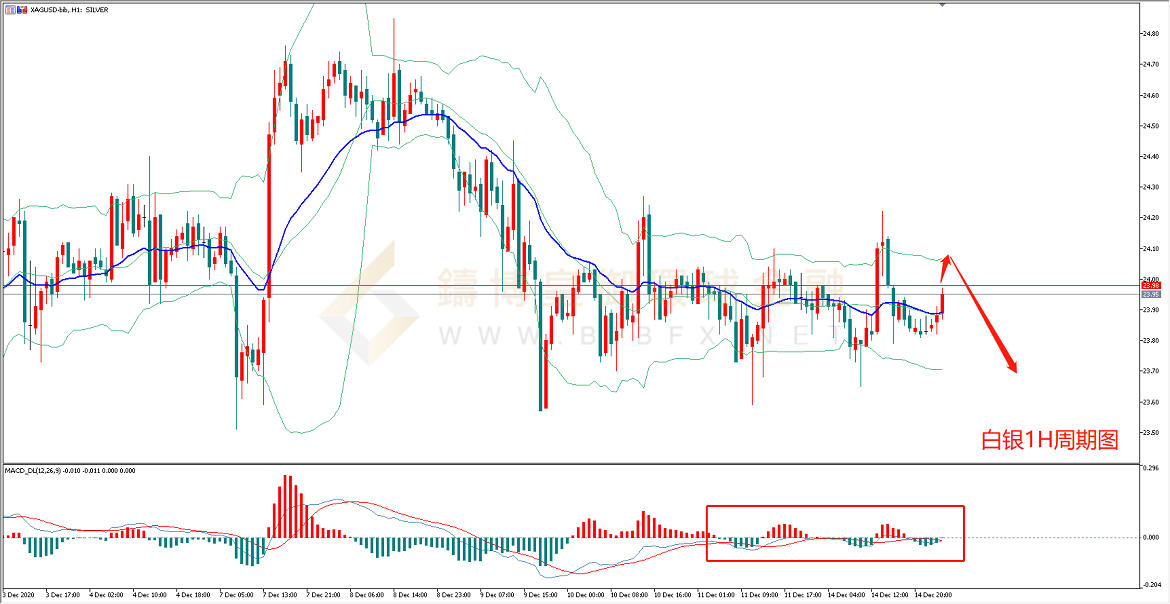The image size is (1170, 604).
Task: Click the last red candlestick on chart
Action: tap(942, 300)
